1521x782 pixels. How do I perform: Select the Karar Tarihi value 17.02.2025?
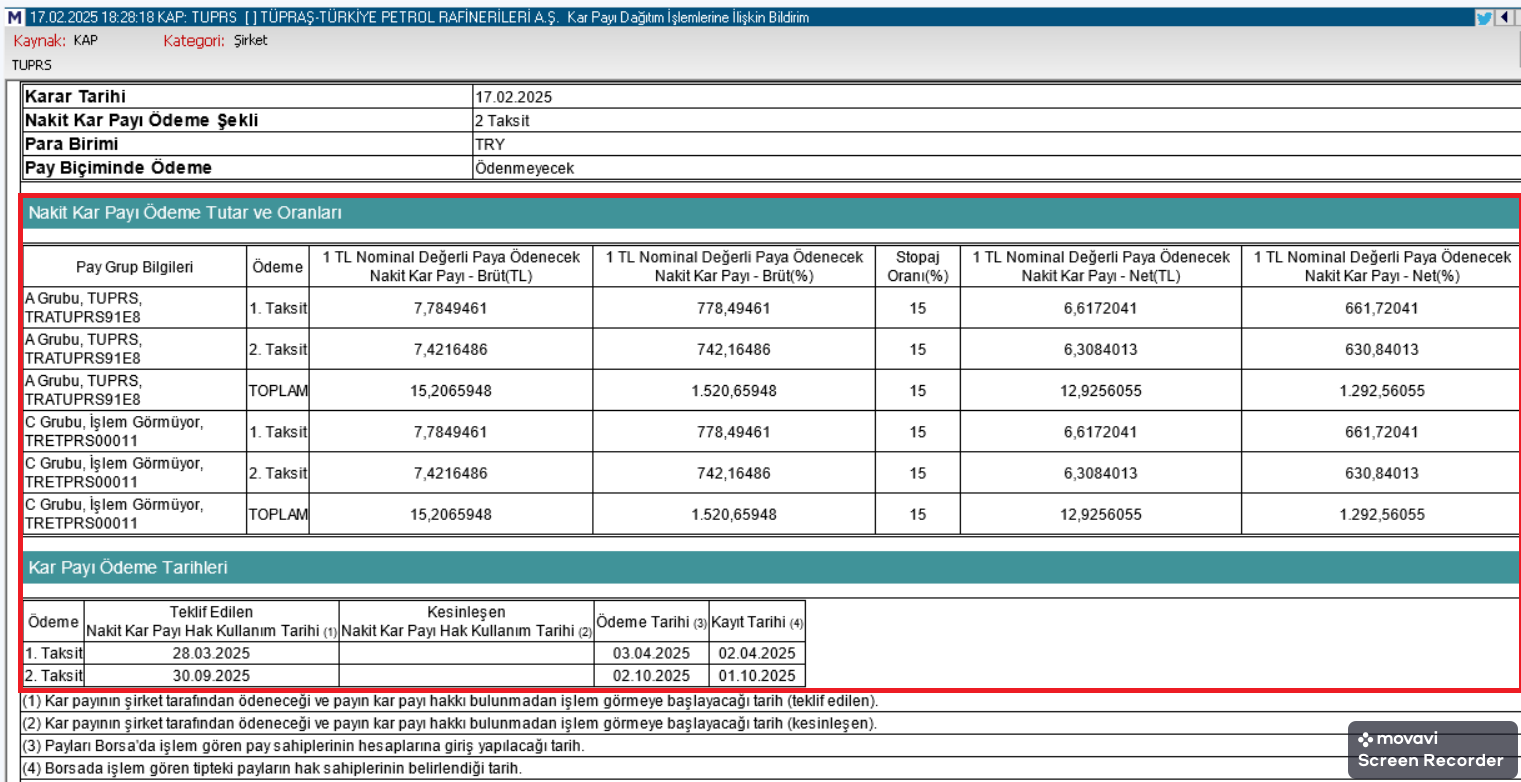click(x=513, y=98)
